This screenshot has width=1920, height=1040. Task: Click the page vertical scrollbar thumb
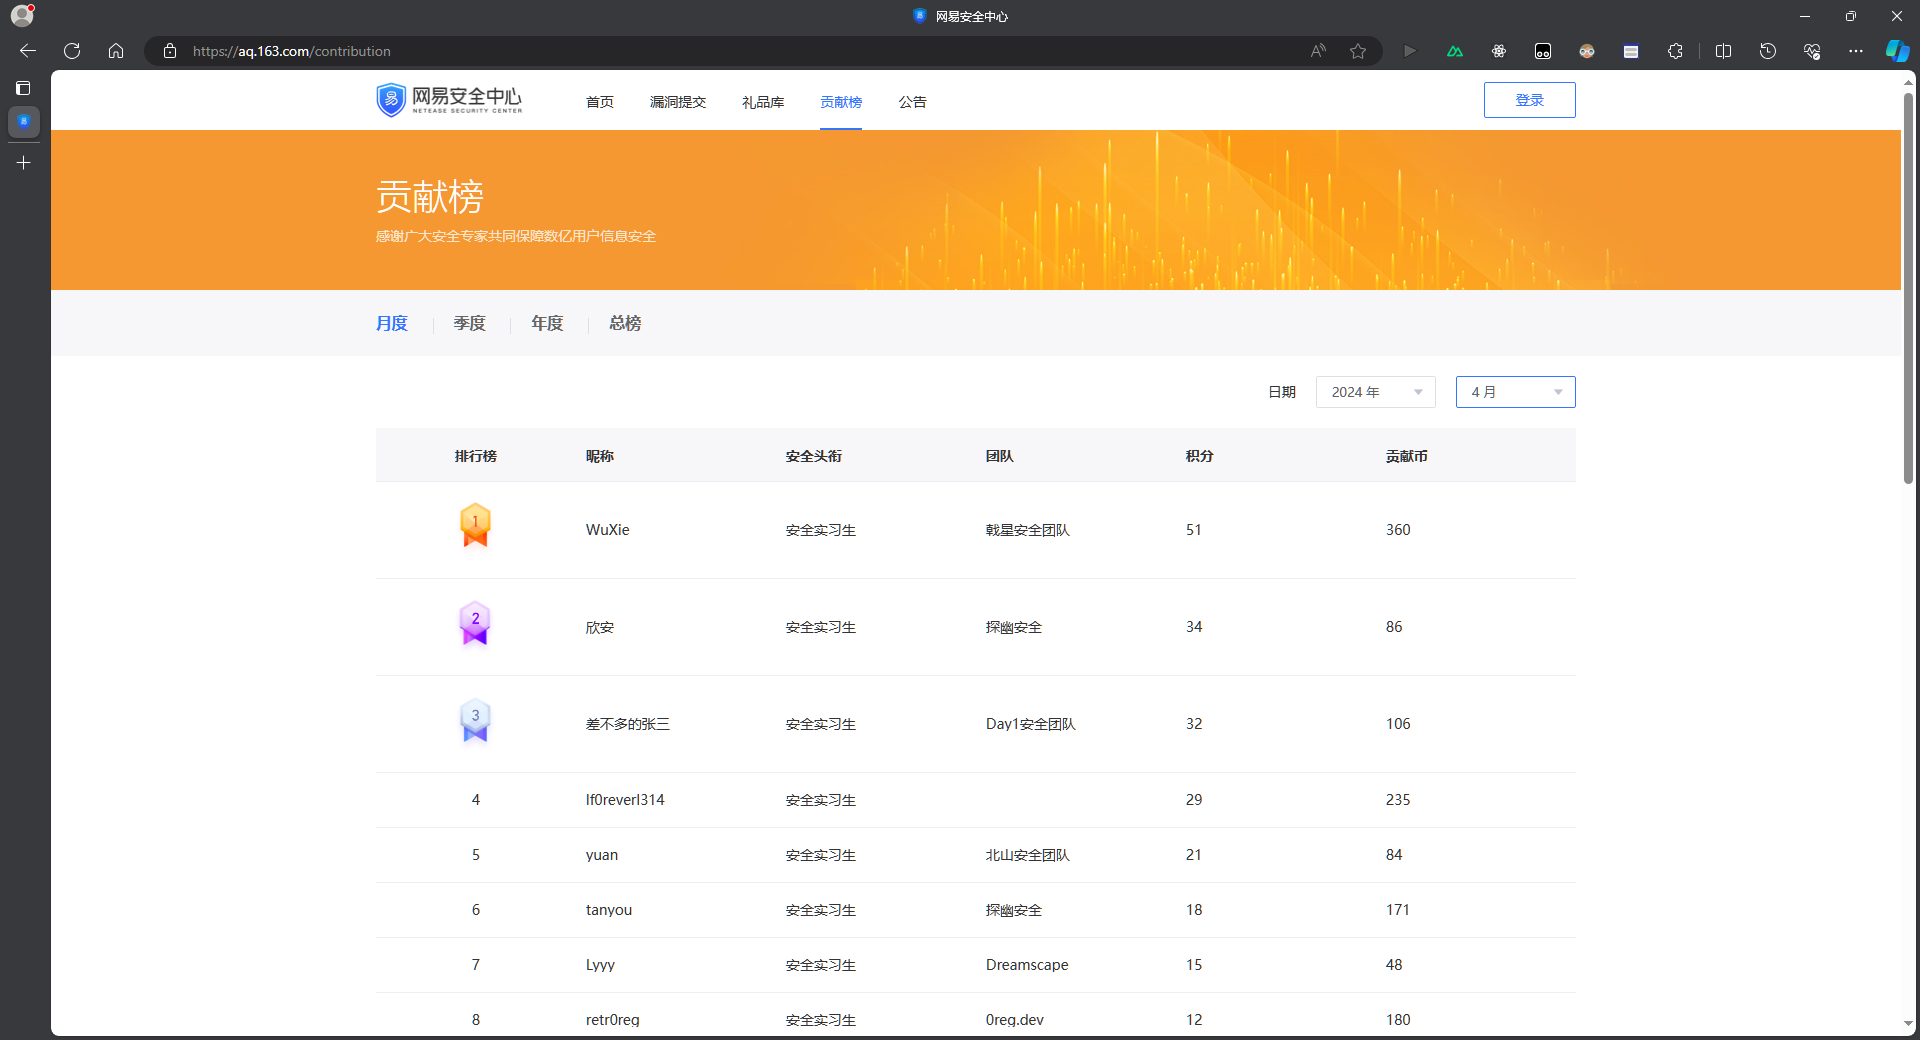(1908, 288)
